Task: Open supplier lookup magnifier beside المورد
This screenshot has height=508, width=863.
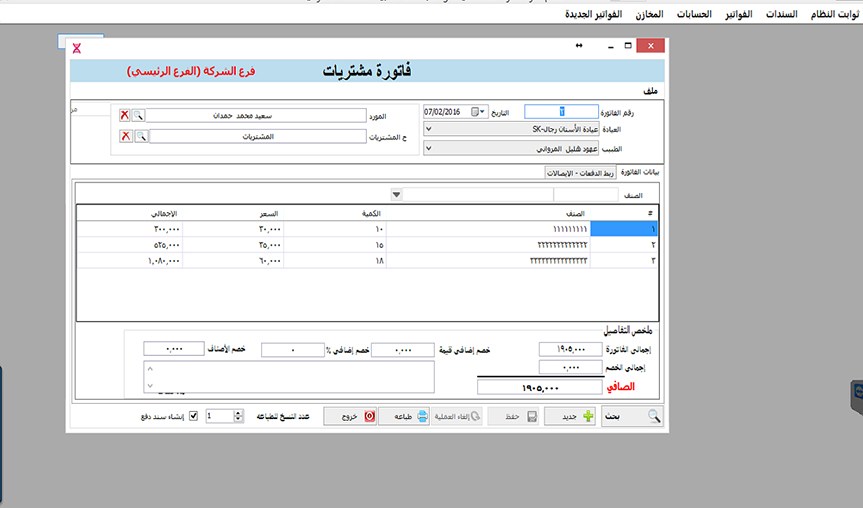Action: [x=139, y=115]
